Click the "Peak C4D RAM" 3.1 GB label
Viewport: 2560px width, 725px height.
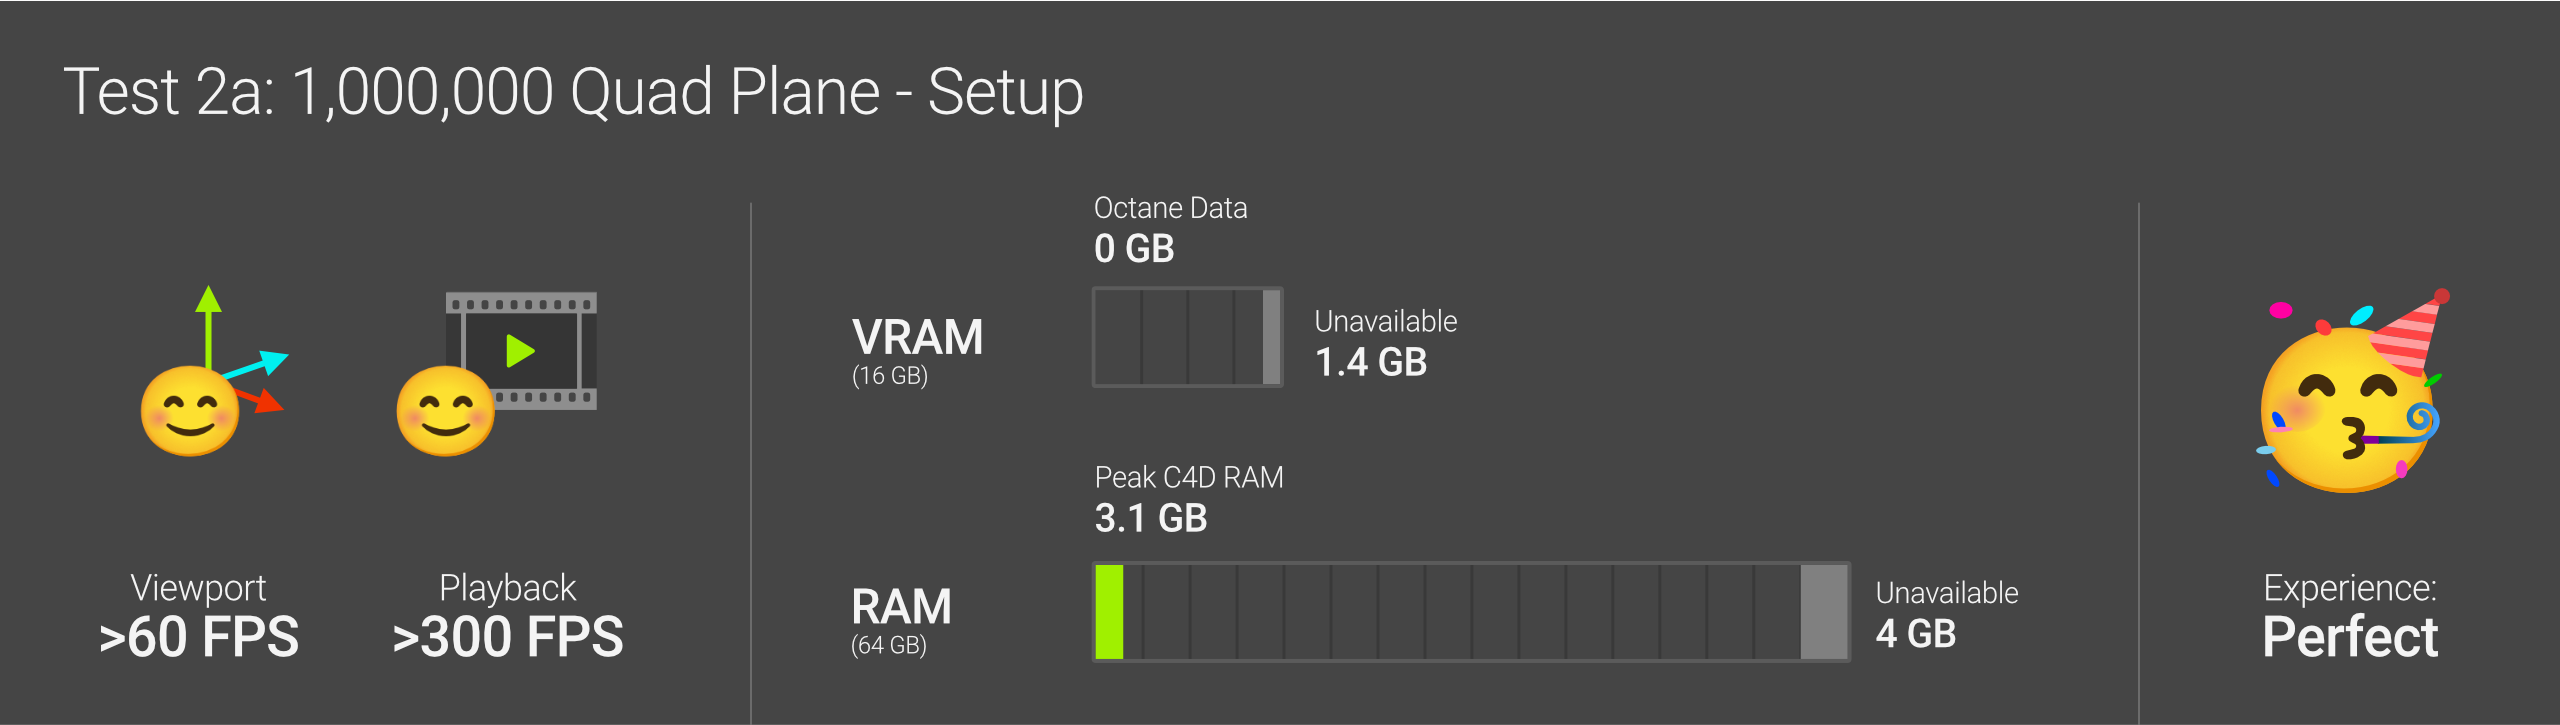pyautogui.click(x=1188, y=499)
